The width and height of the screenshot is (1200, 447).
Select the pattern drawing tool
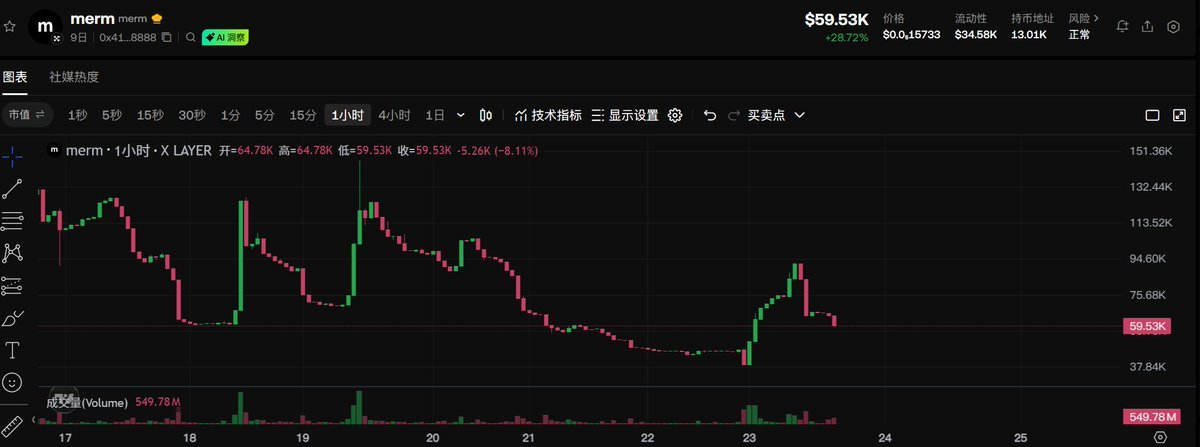12,253
